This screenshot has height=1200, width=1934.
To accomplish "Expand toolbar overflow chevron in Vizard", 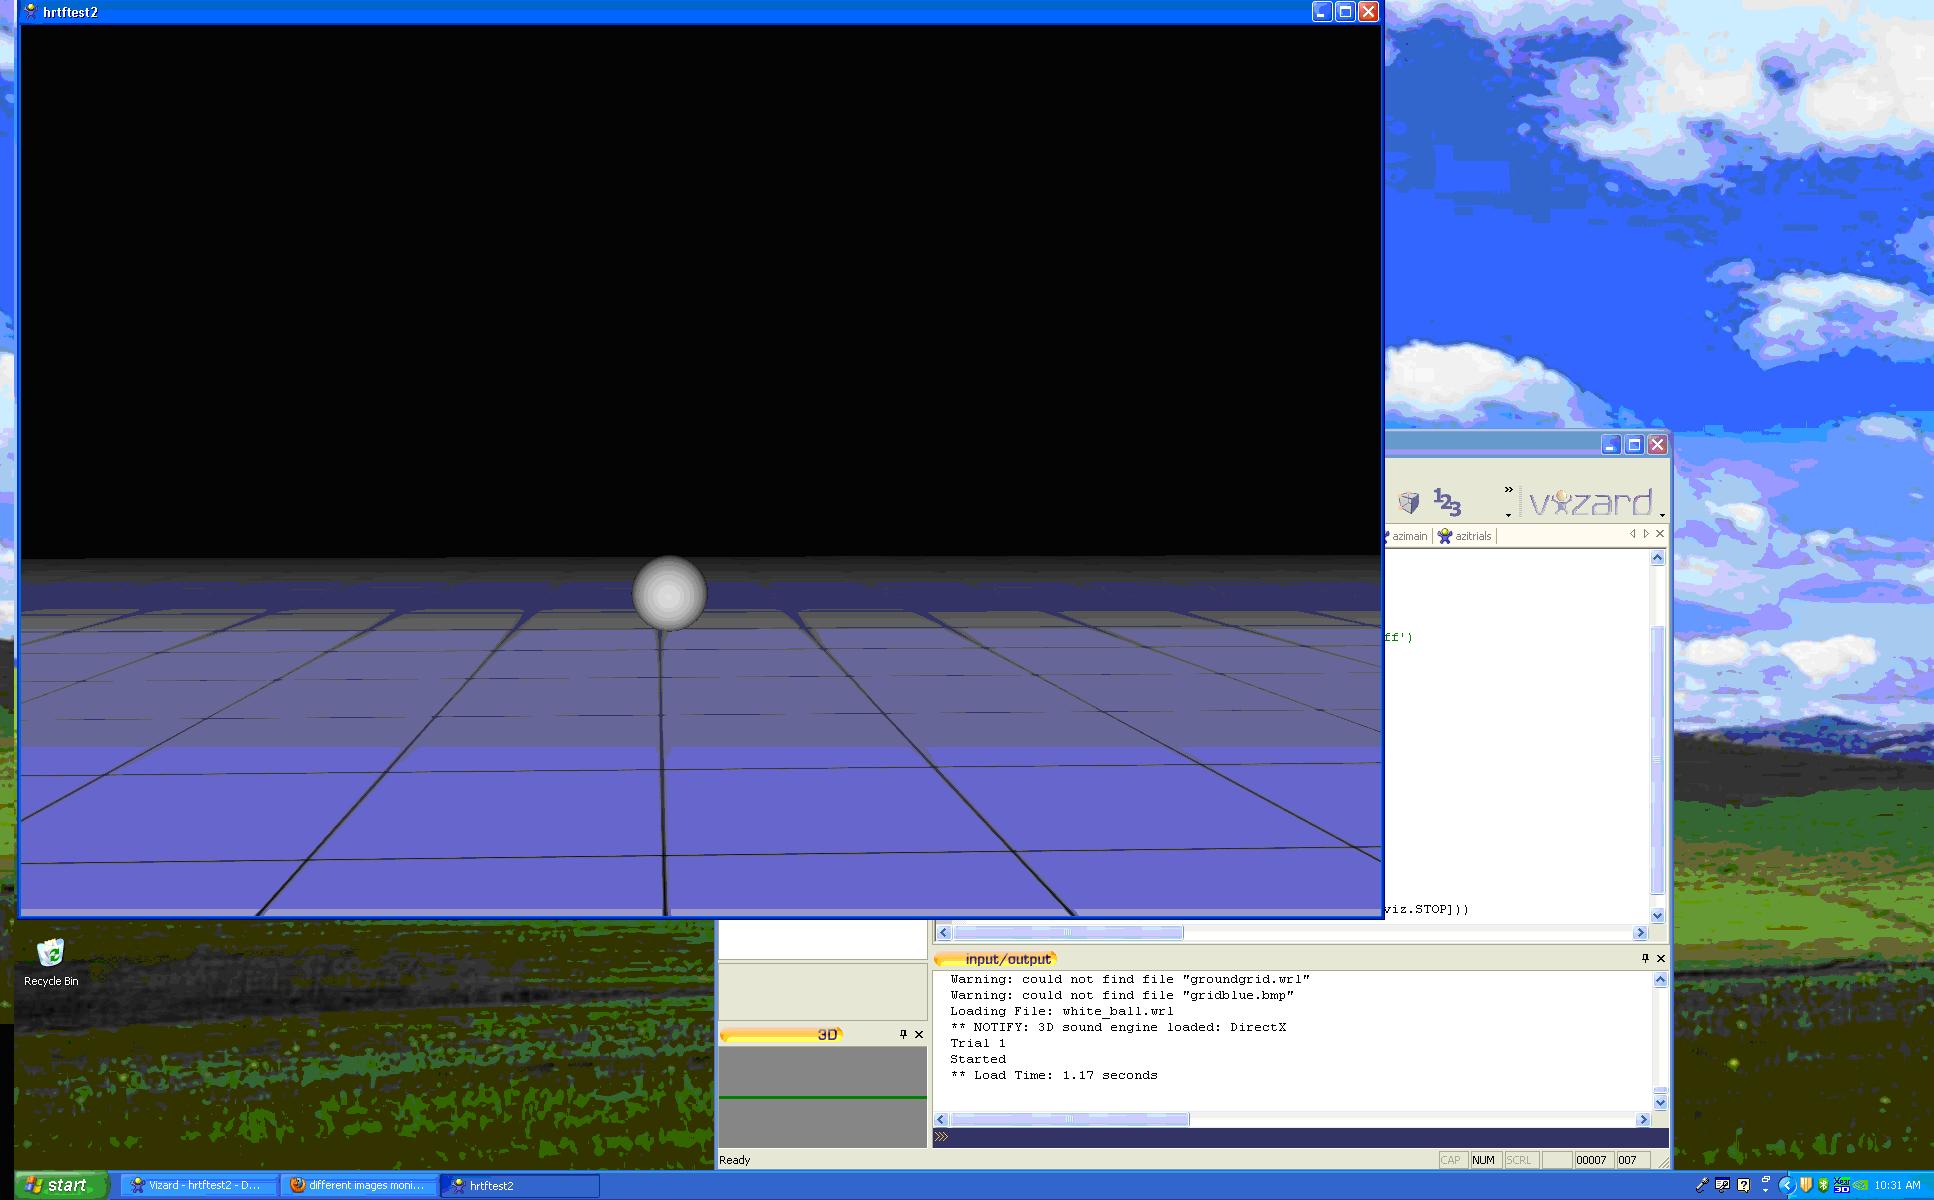I will coord(1508,490).
